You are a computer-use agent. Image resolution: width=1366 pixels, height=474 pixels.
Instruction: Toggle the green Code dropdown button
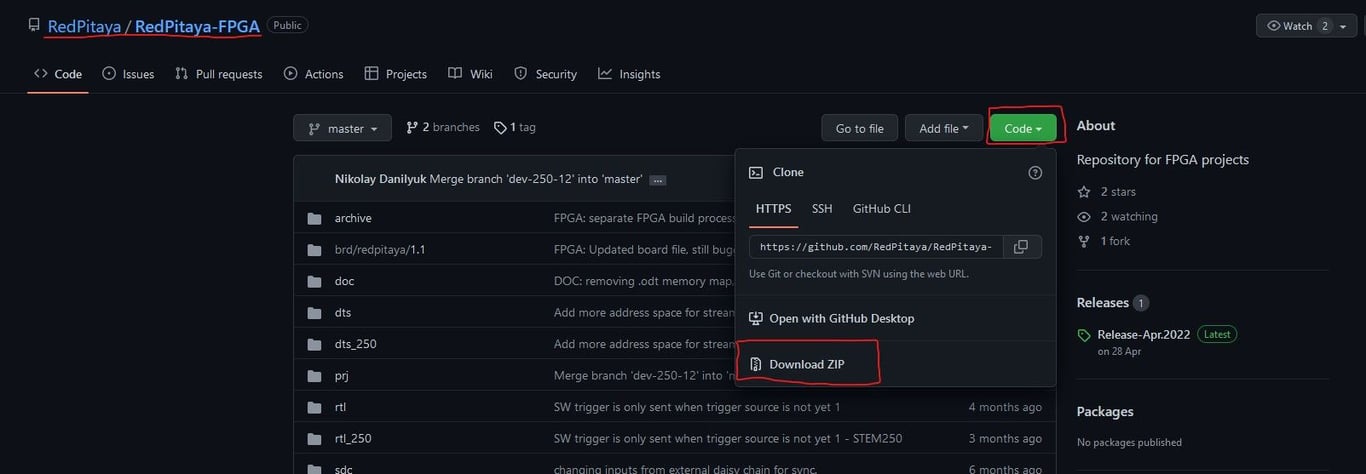click(1022, 128)
